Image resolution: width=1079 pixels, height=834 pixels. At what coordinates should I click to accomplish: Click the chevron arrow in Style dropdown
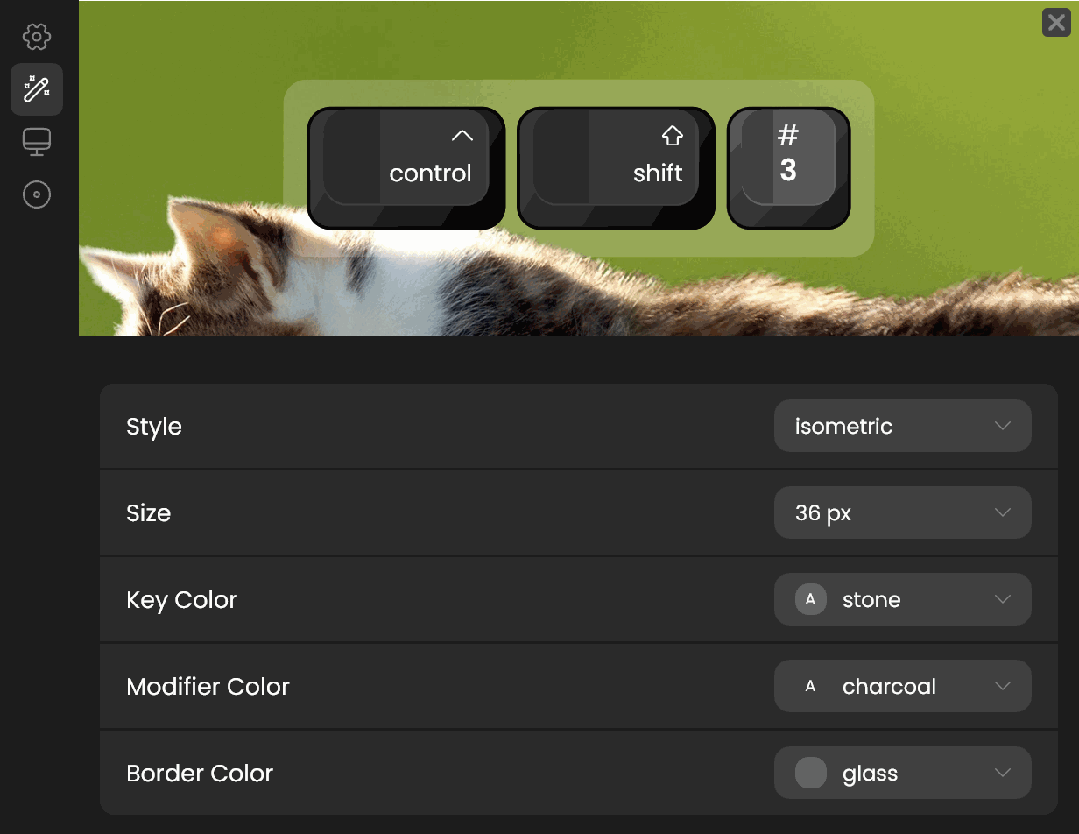1003,426
